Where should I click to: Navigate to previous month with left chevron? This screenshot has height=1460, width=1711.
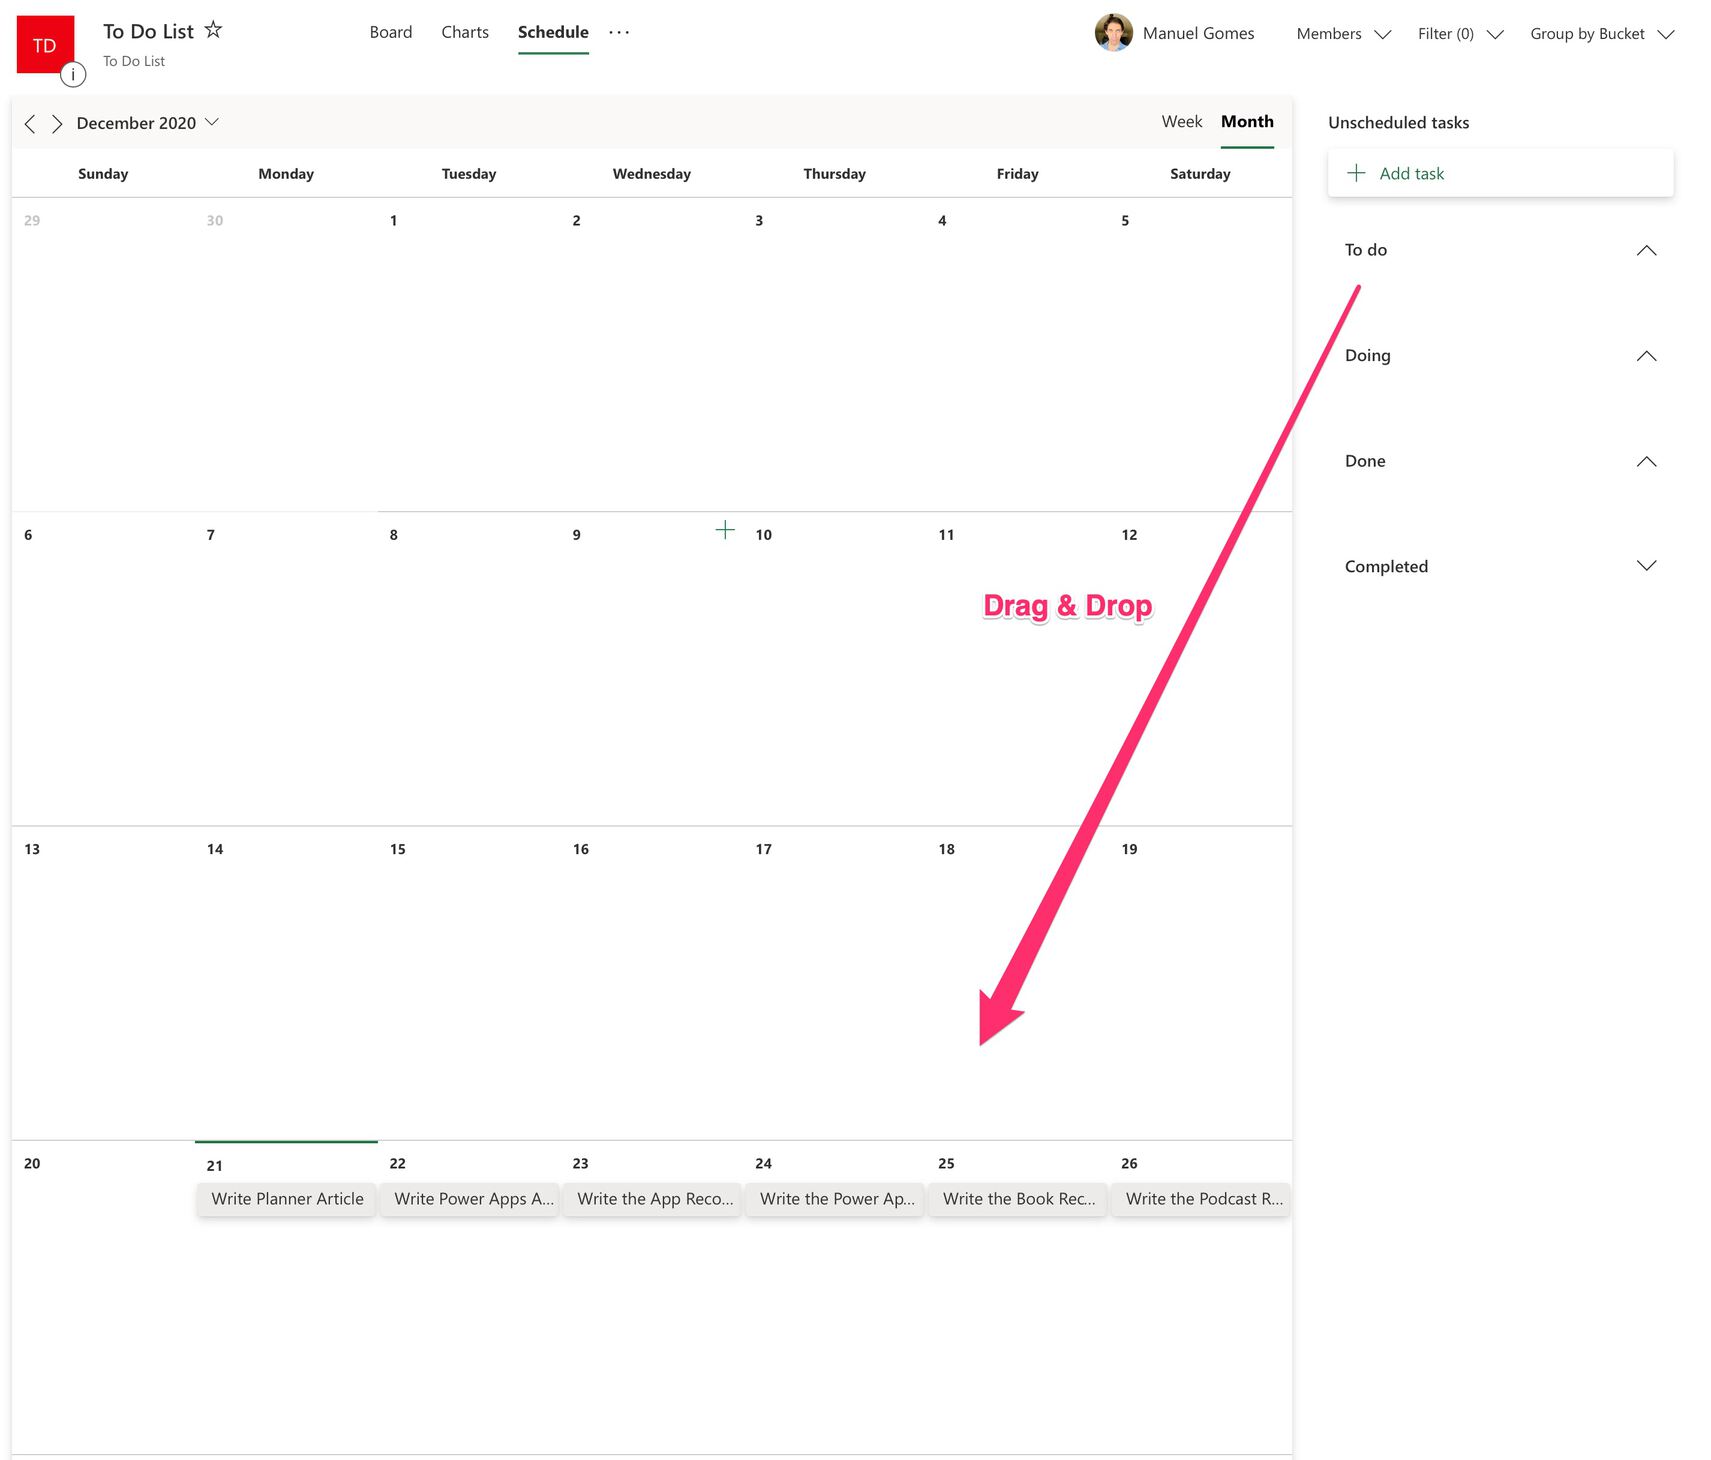coord(29,123)
